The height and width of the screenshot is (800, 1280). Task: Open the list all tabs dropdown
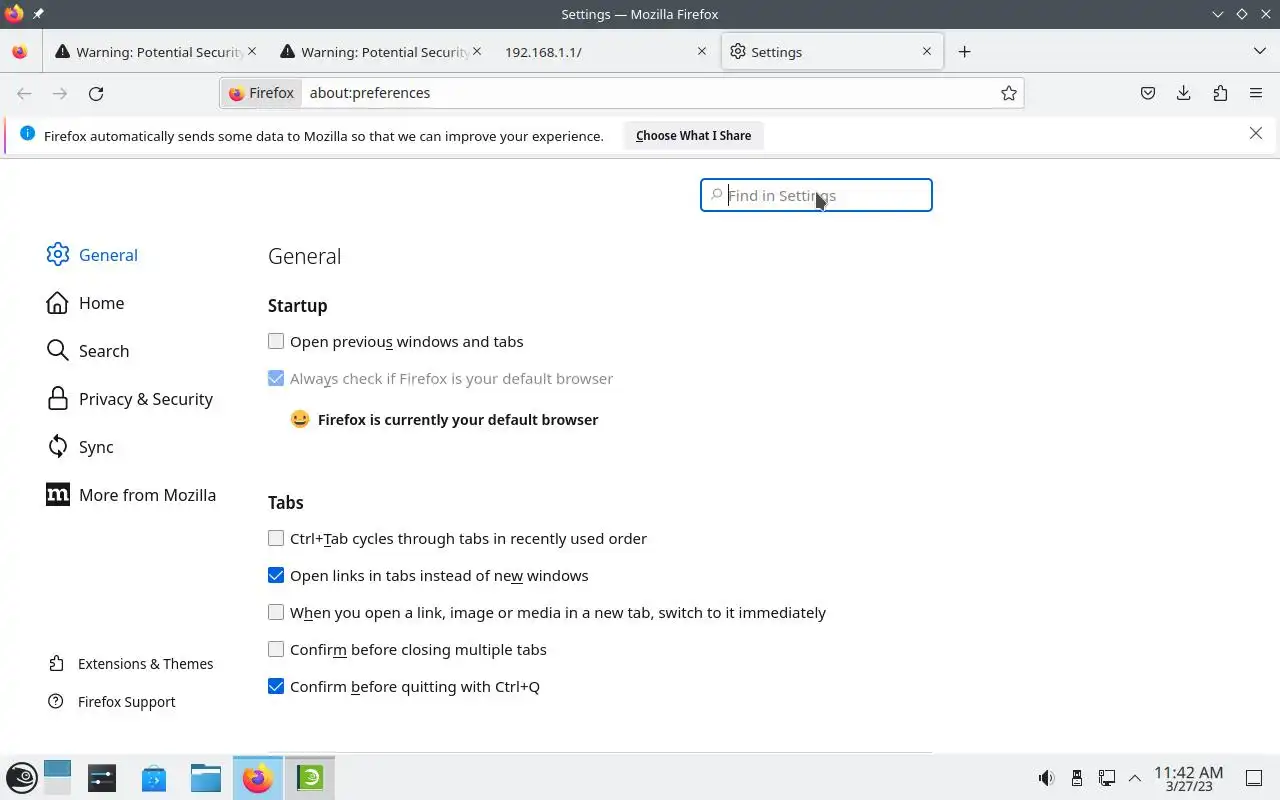(1259, 51)
